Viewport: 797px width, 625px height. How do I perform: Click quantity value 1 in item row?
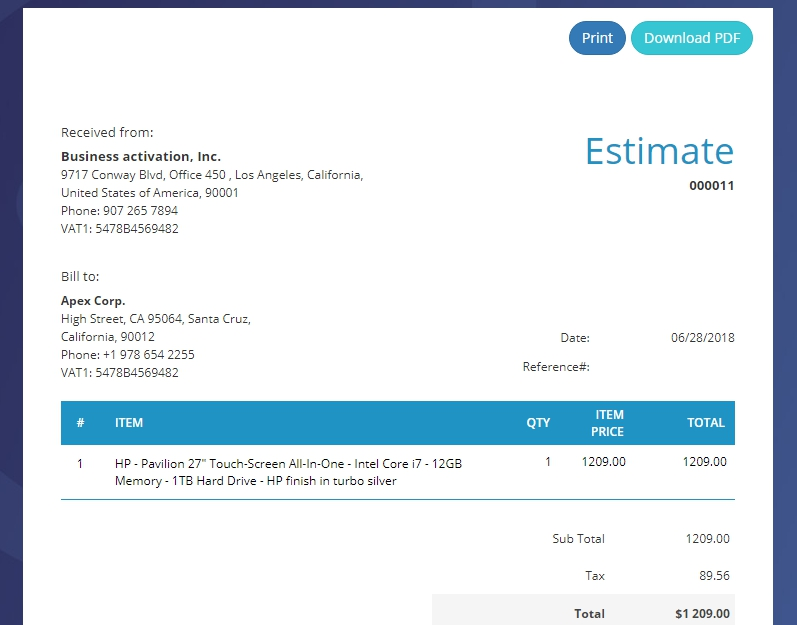click(x=548, y=462)
